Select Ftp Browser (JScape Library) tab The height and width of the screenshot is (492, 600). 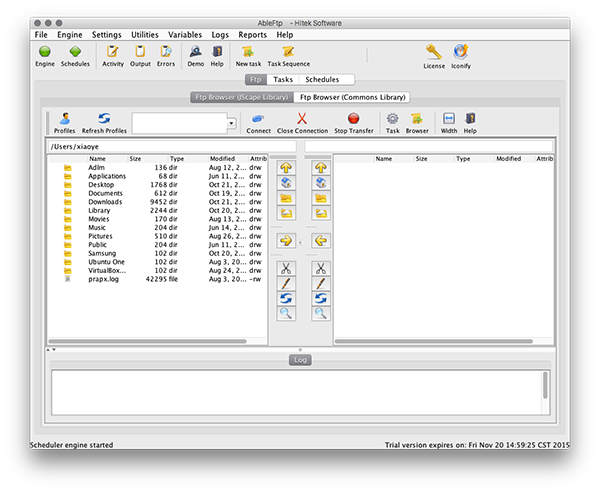[242, 97]
